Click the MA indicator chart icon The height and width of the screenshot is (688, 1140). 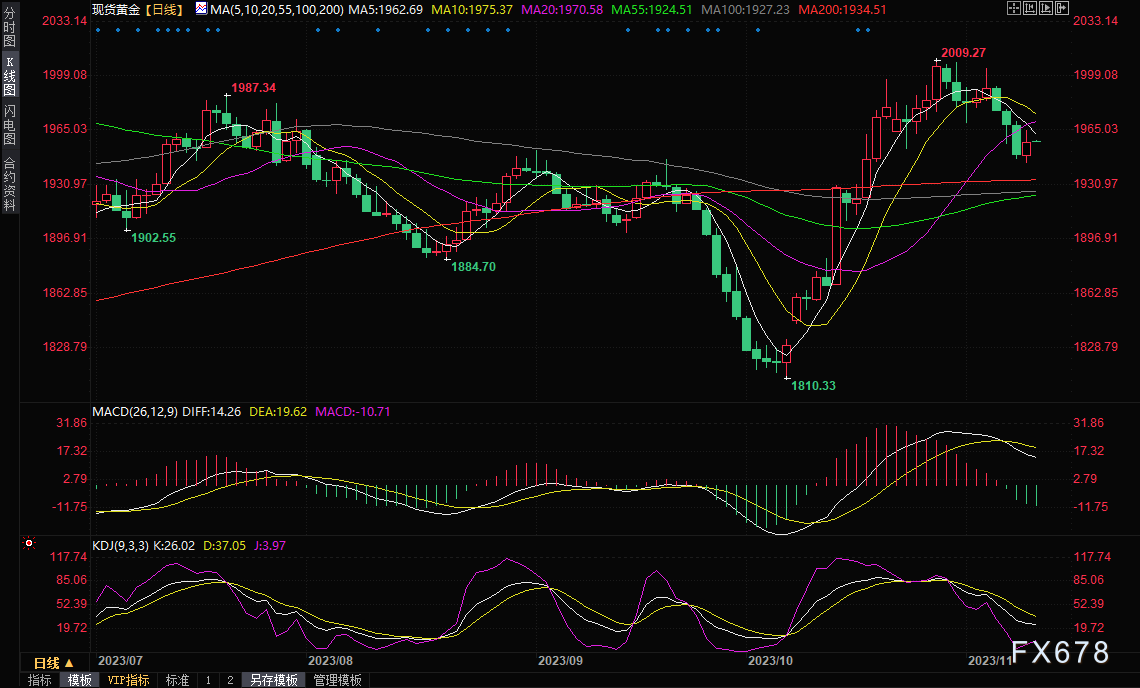click(x=201, y=9)
